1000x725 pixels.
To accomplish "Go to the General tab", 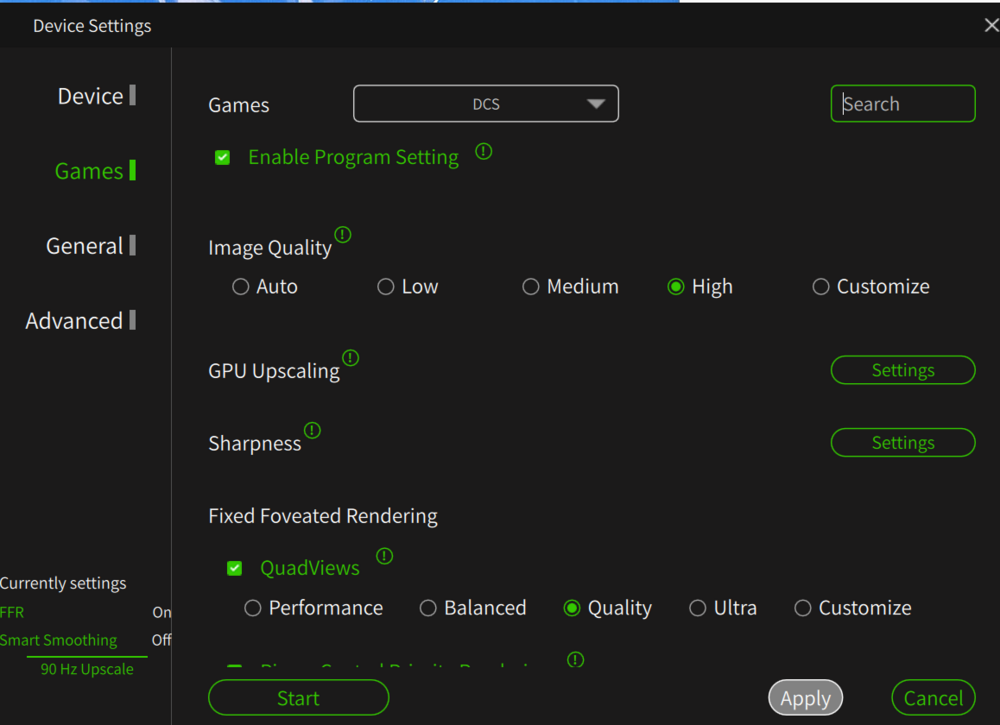I will tap(85, 246).
